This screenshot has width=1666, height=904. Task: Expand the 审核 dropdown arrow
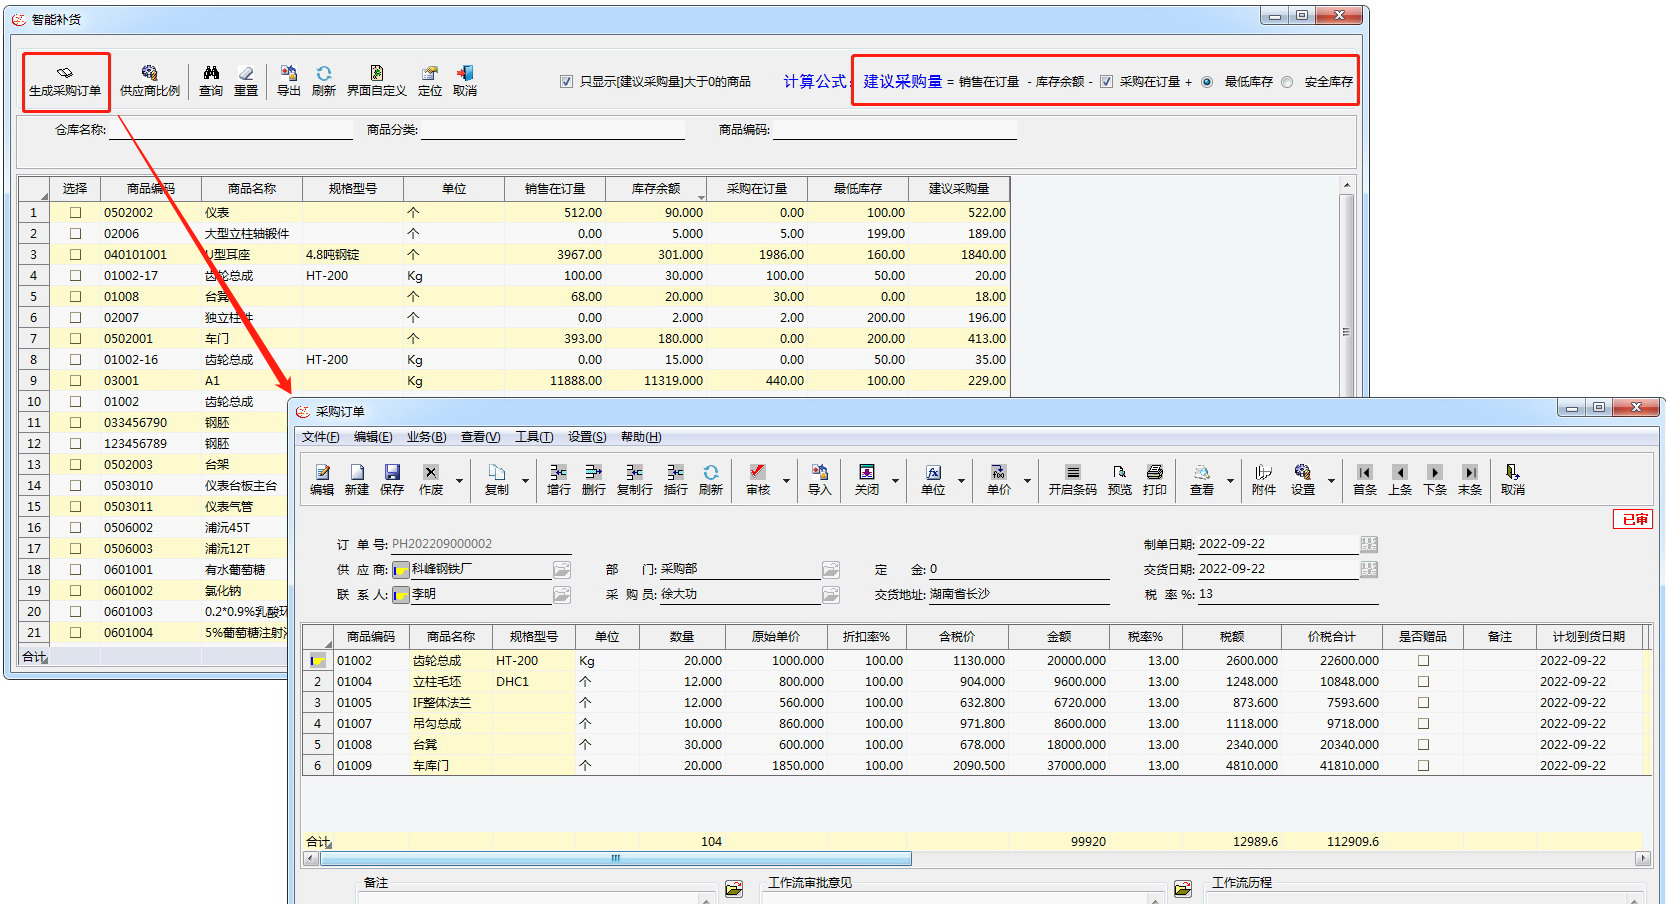pos(786,481)
